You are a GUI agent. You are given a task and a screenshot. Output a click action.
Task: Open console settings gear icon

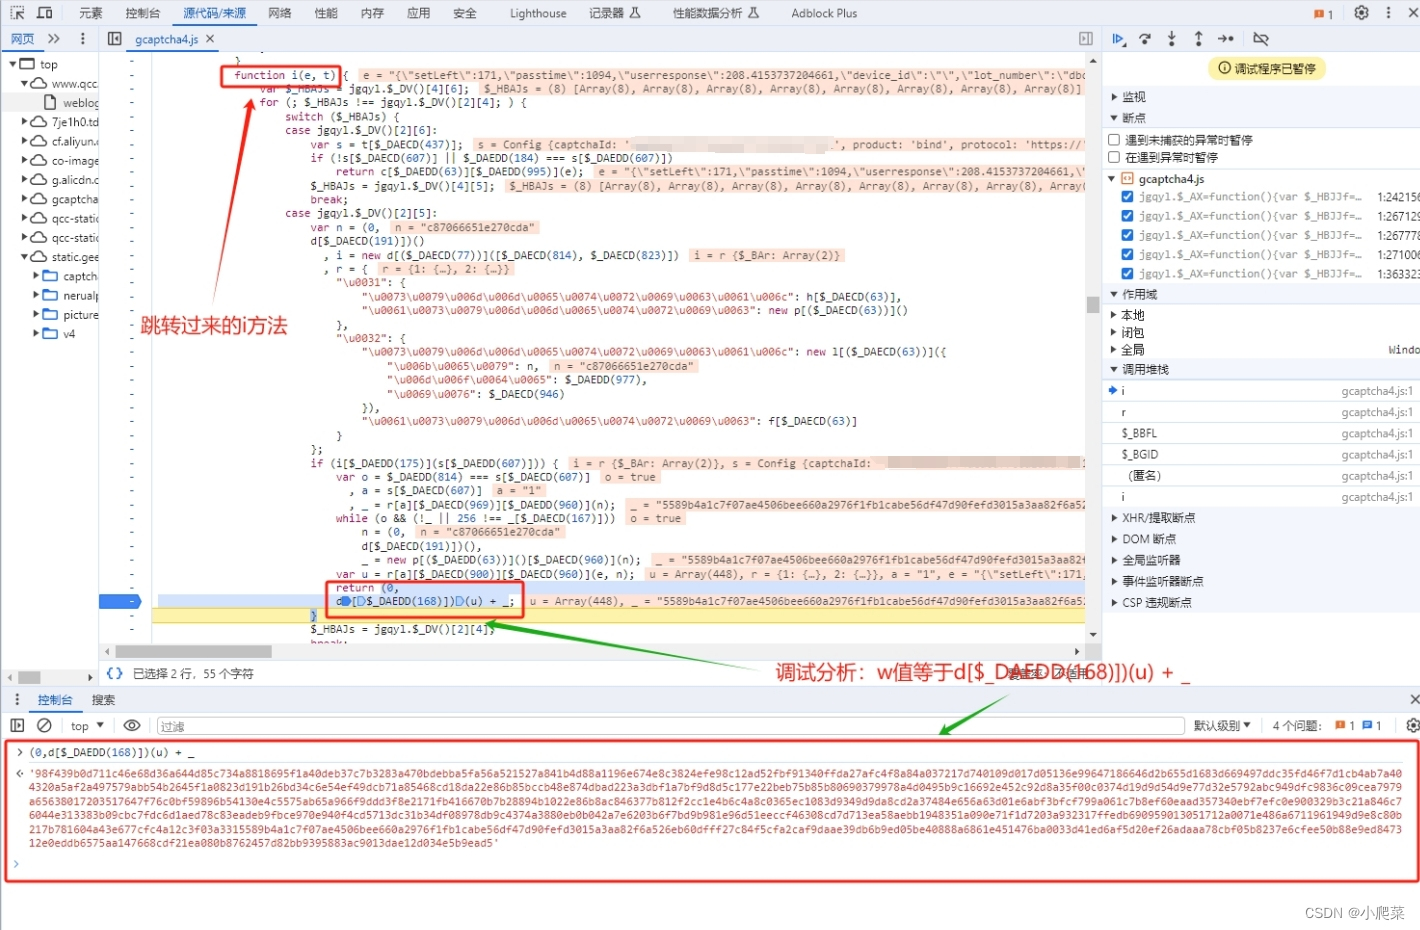click(x=1412, y=725)
